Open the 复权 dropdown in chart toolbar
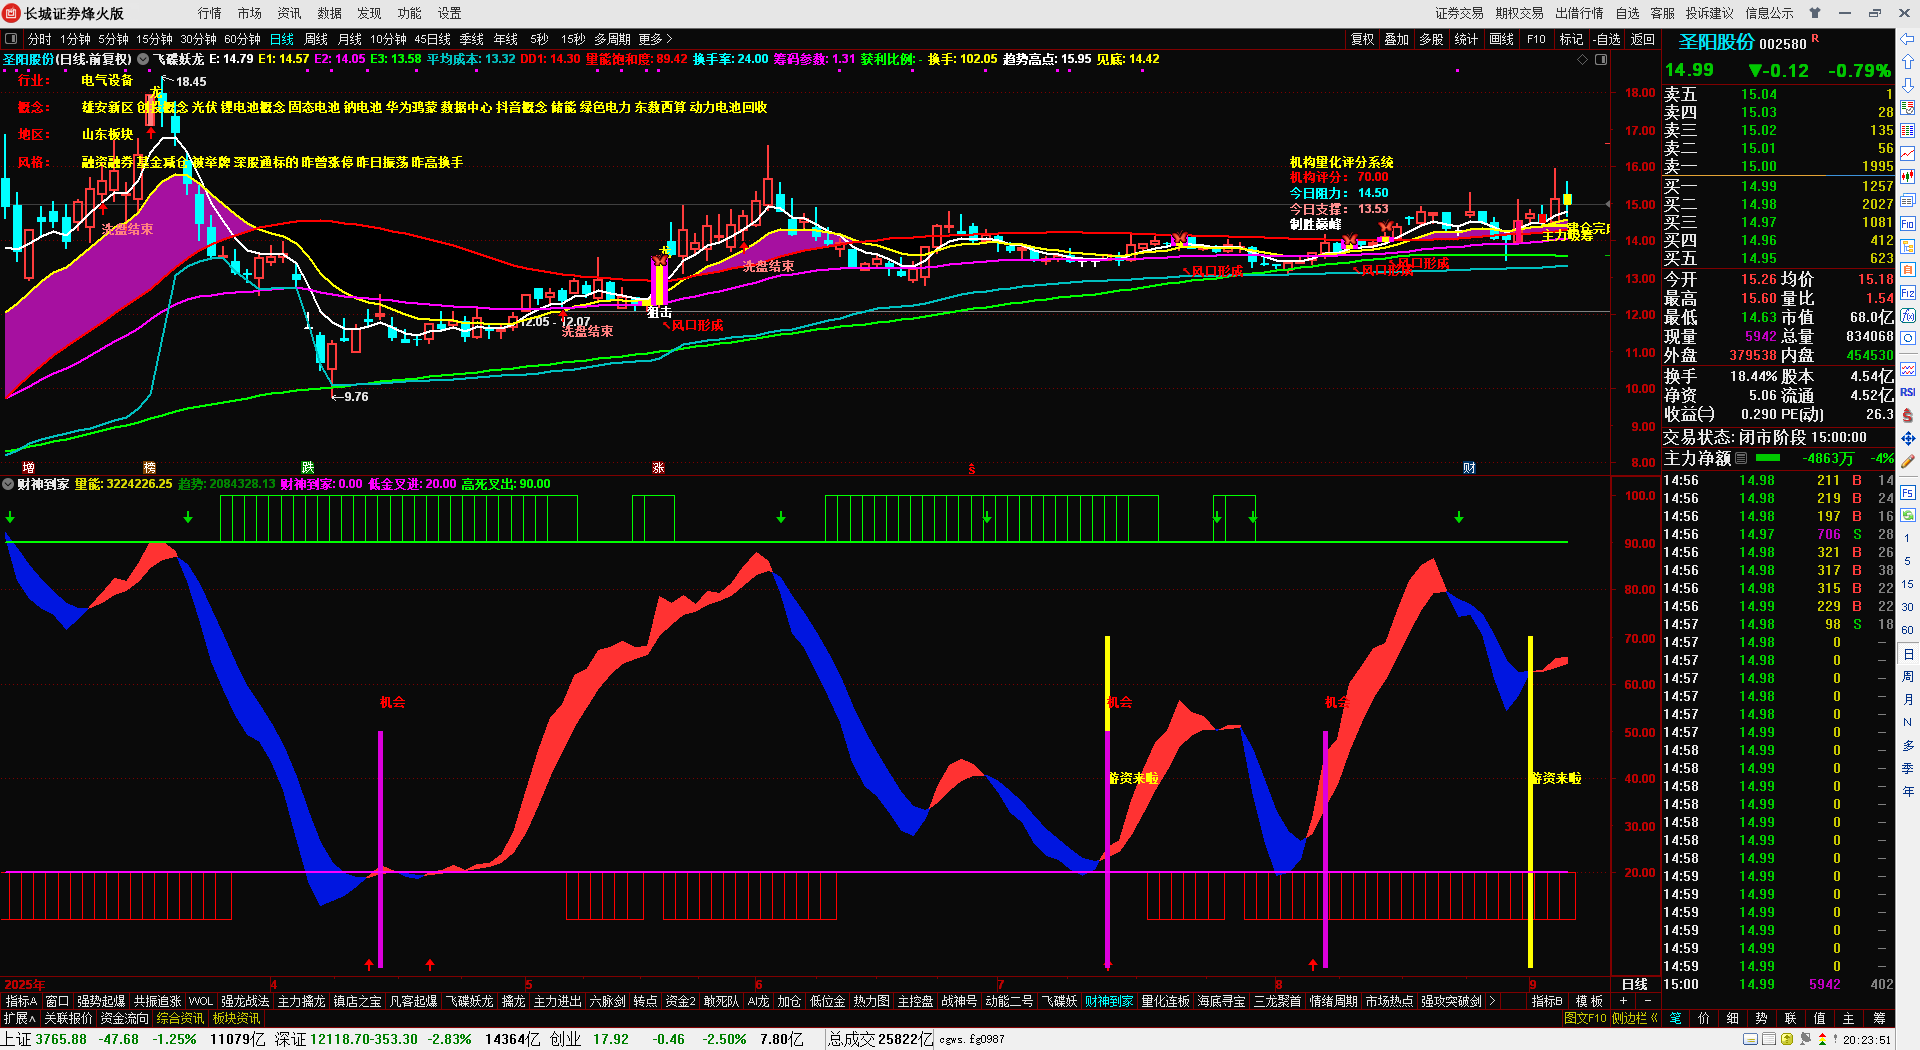 point(1362,39)
